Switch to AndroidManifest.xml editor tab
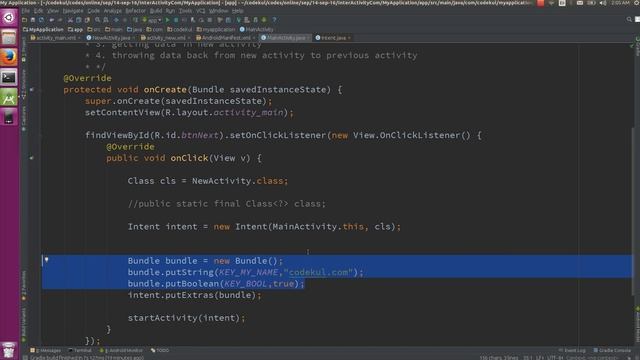Viewport: 640px width, 360px height. tap(225, 38)
